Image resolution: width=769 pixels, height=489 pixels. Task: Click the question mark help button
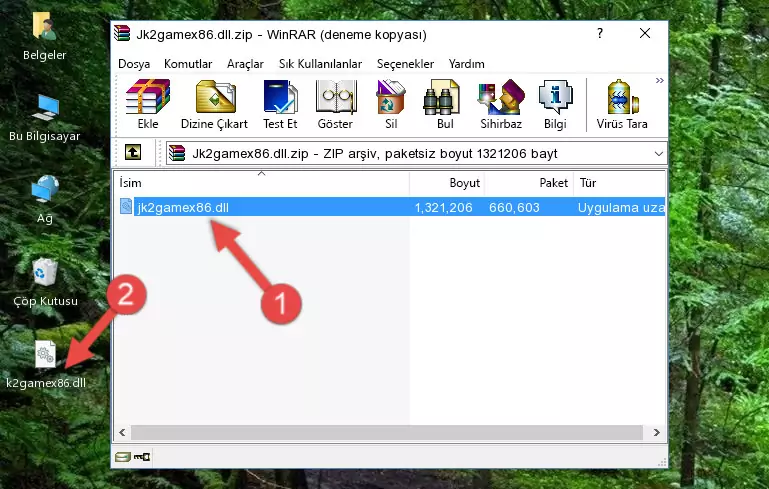(600, 33)
